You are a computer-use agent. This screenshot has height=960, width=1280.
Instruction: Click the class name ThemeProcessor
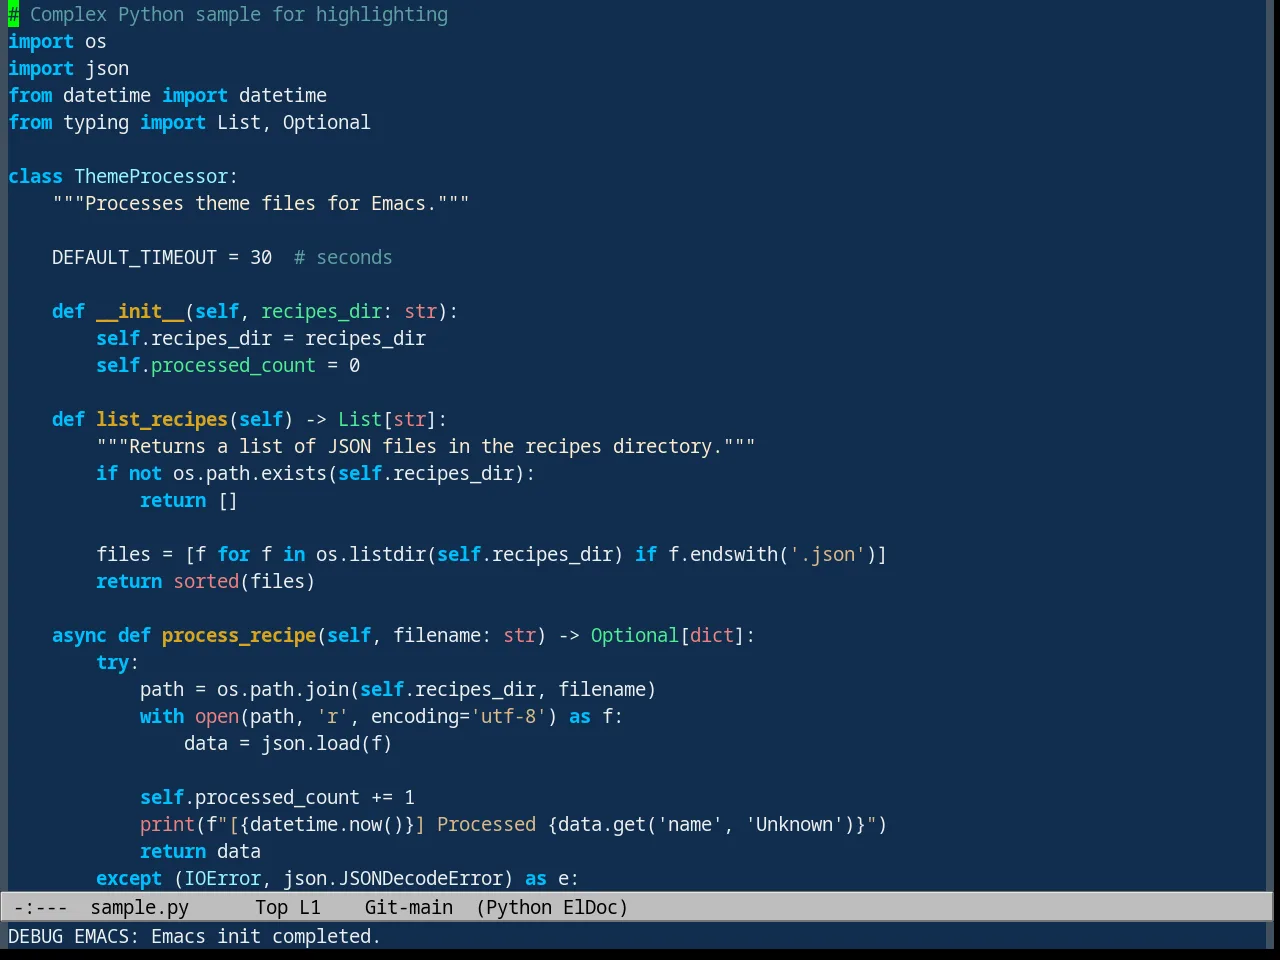click(151, 176)
